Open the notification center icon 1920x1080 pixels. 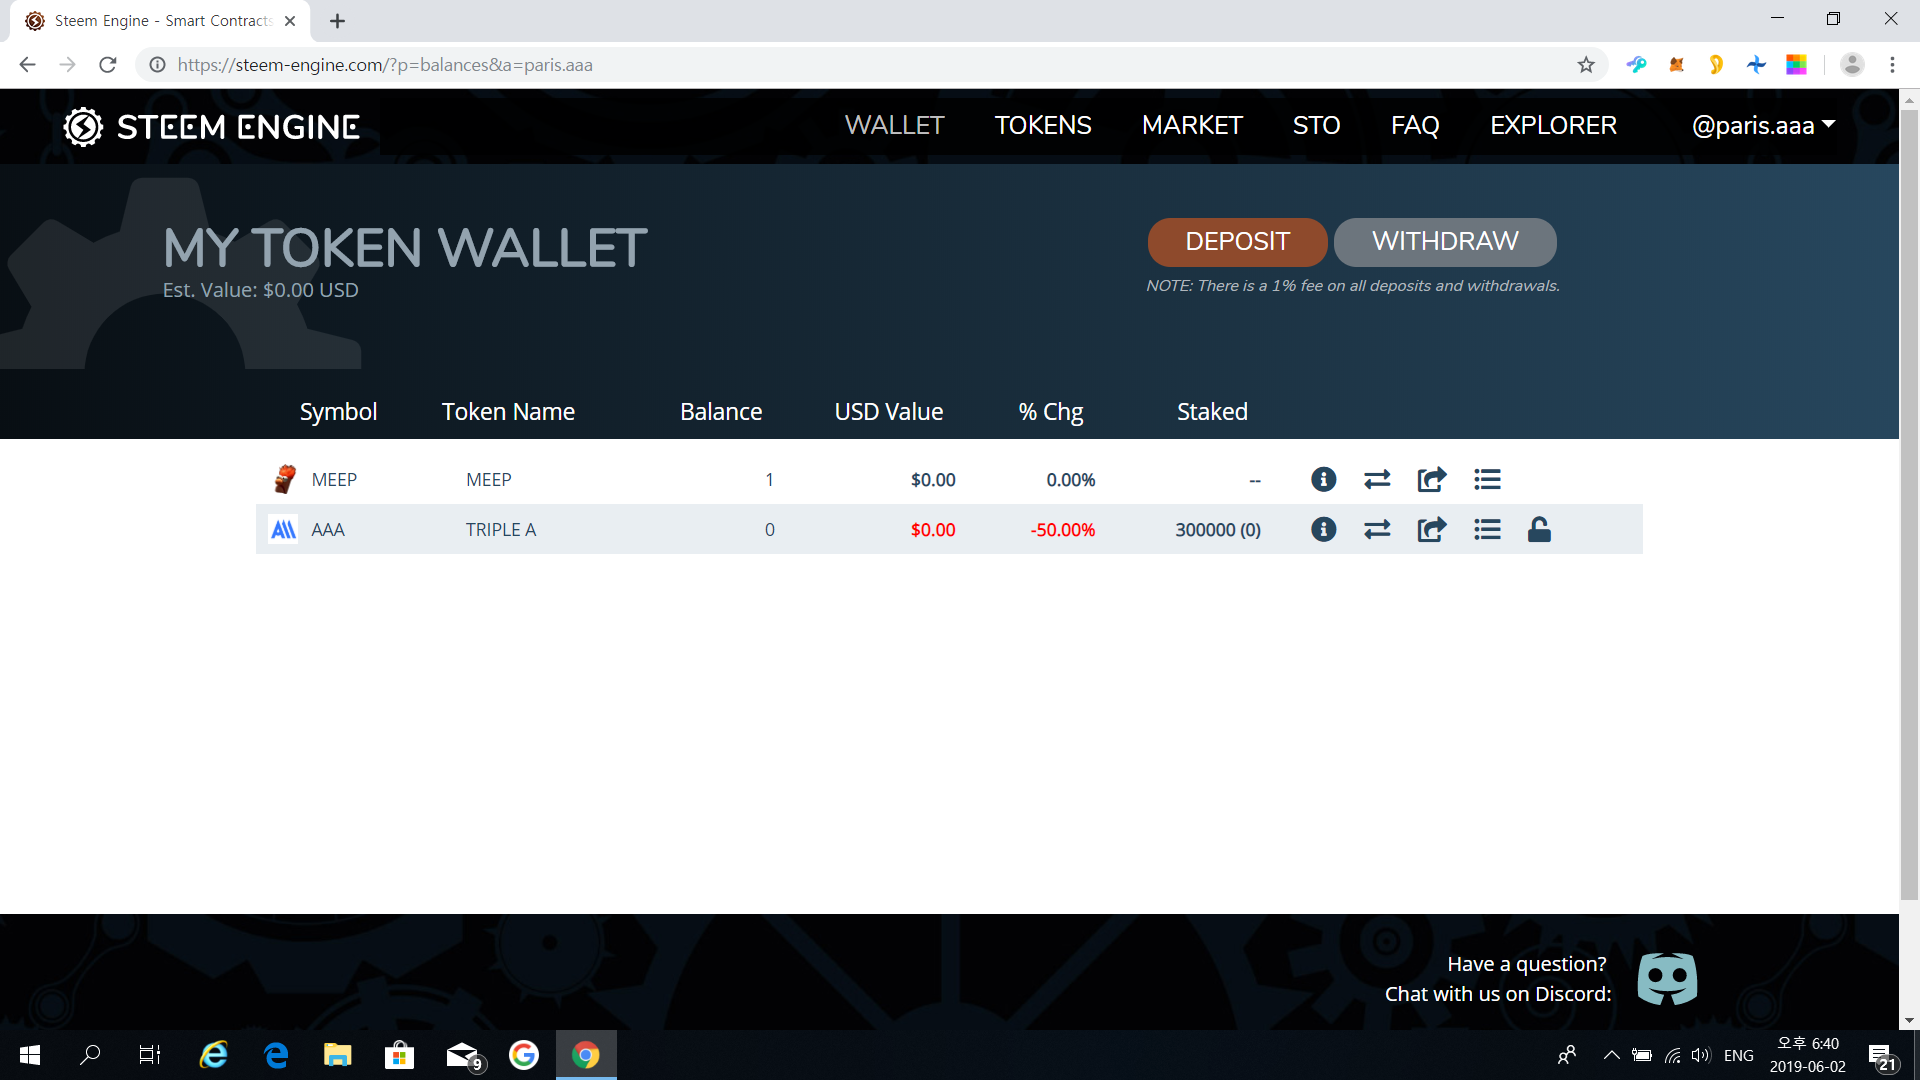click(x=1881, y=1056)
